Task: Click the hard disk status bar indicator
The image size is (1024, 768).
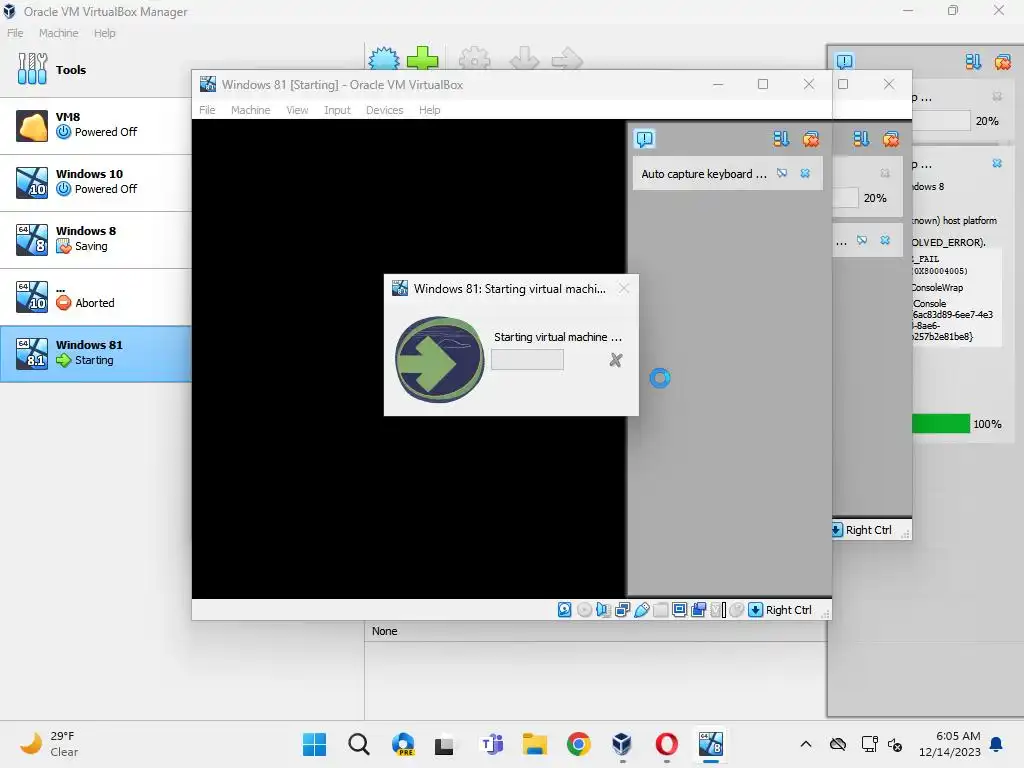Action: pyautogui.click(x=565, y=609)
